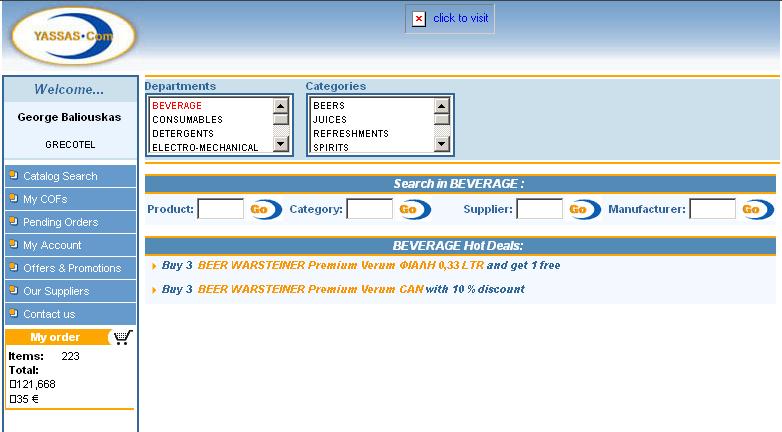
Task: Click the bullet icon beside My COFs
Action: point(14,198)
